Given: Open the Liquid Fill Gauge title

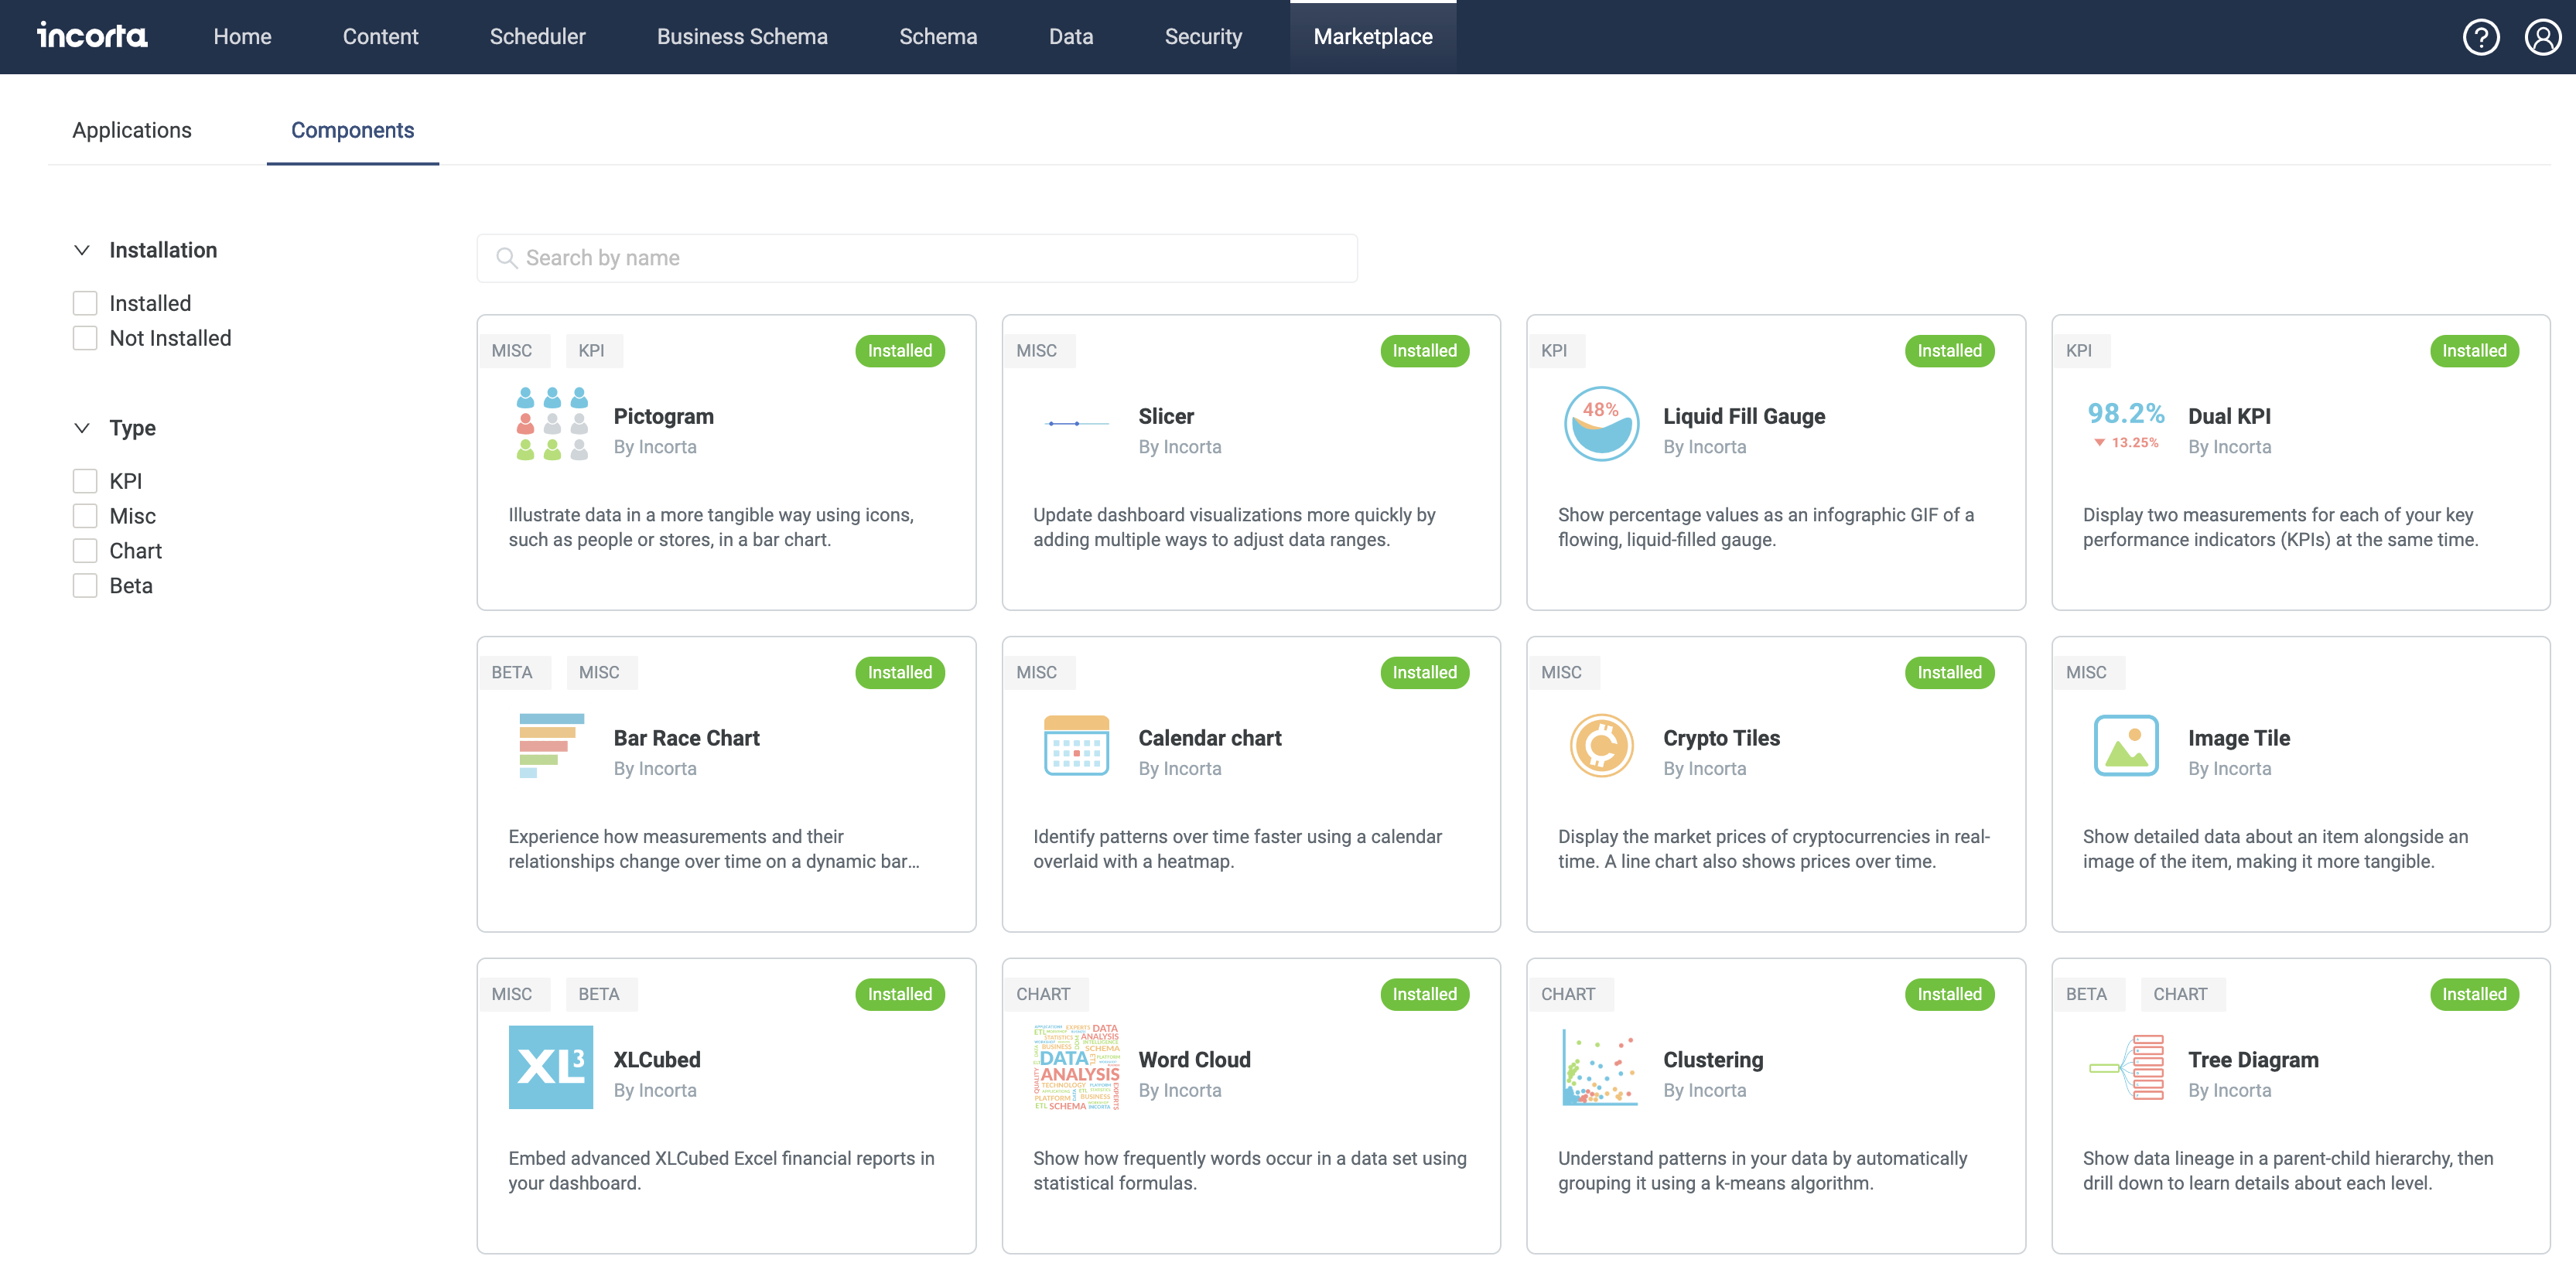Looking at the screenshot, I should (x=1744, y=416).
